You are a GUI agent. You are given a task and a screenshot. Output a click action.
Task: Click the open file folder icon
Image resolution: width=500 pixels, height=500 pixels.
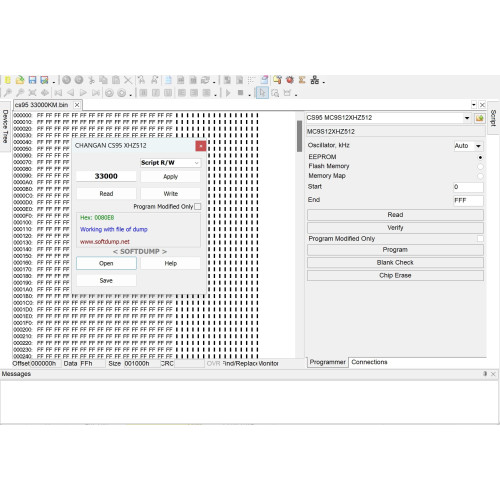click(20, 80)
